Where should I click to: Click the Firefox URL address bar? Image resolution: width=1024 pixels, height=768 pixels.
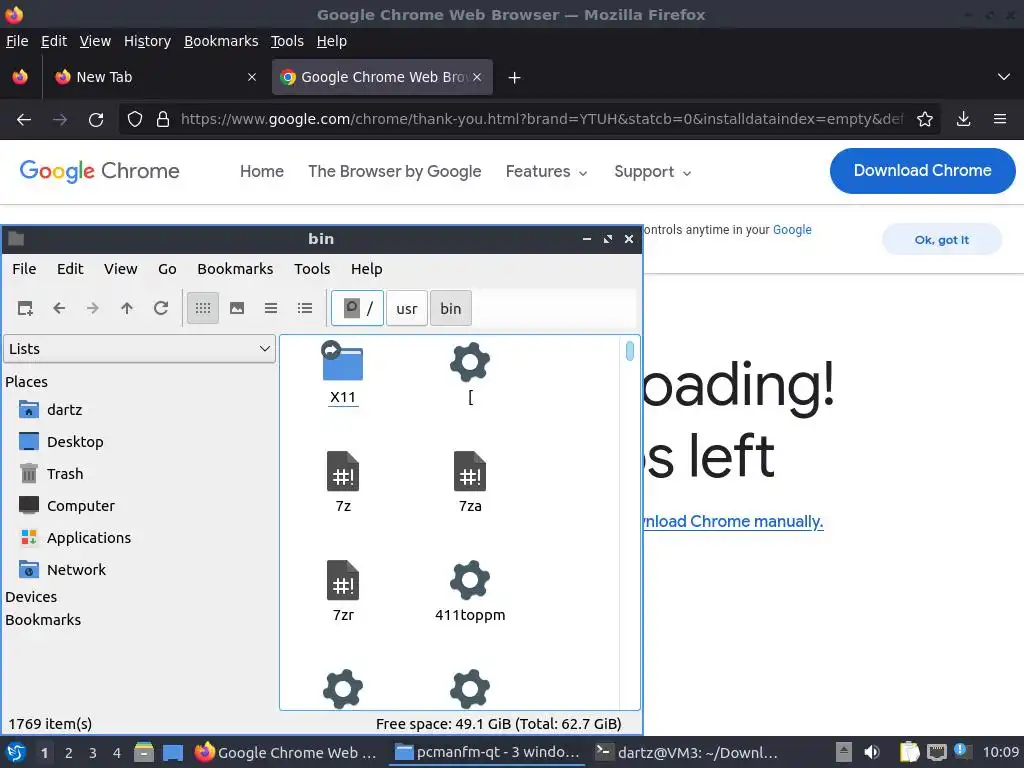tap(542, 120)
